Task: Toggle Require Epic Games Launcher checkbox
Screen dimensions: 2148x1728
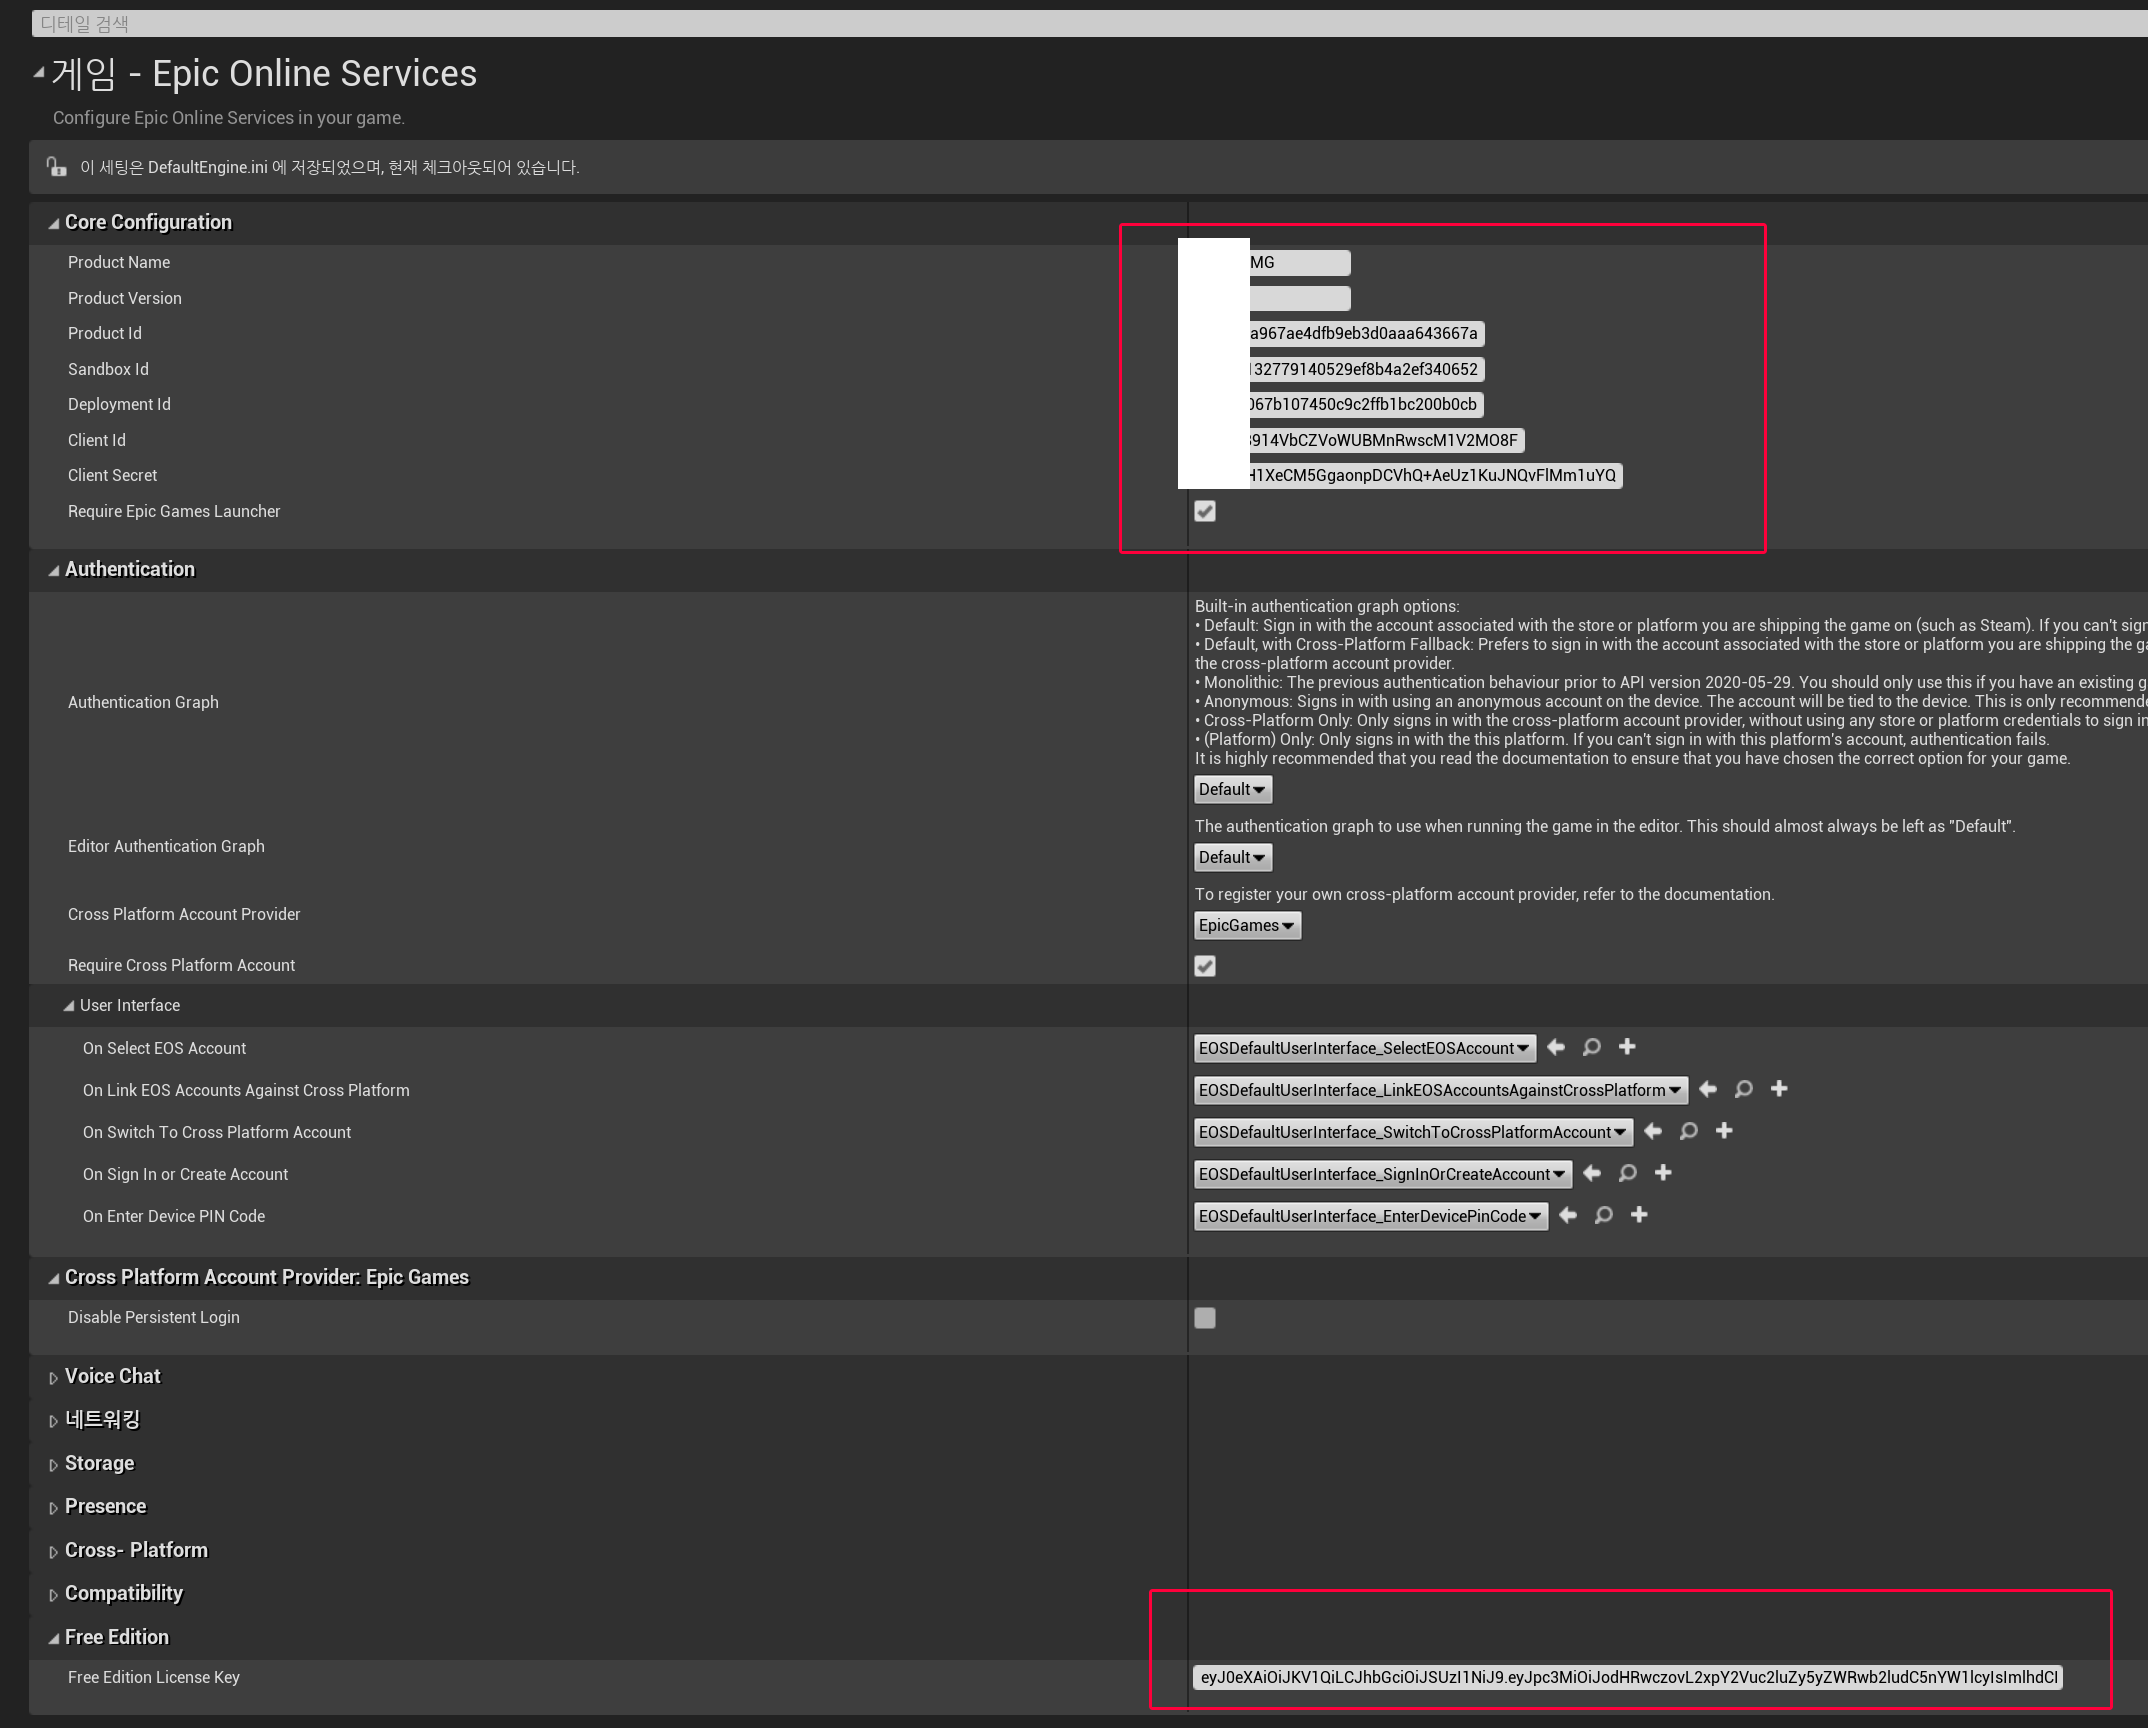Action: pyautogui.click(x=1205, y=511)
